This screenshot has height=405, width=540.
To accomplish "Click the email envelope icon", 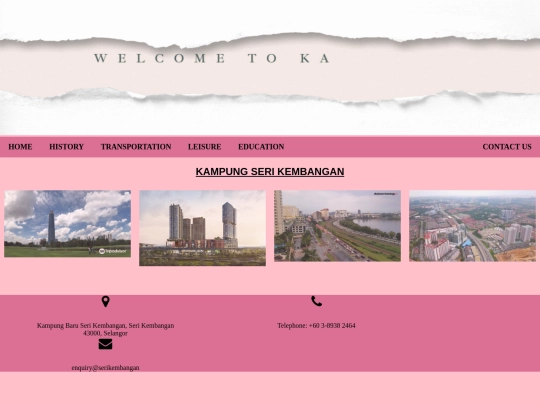I will pos(105,344).
